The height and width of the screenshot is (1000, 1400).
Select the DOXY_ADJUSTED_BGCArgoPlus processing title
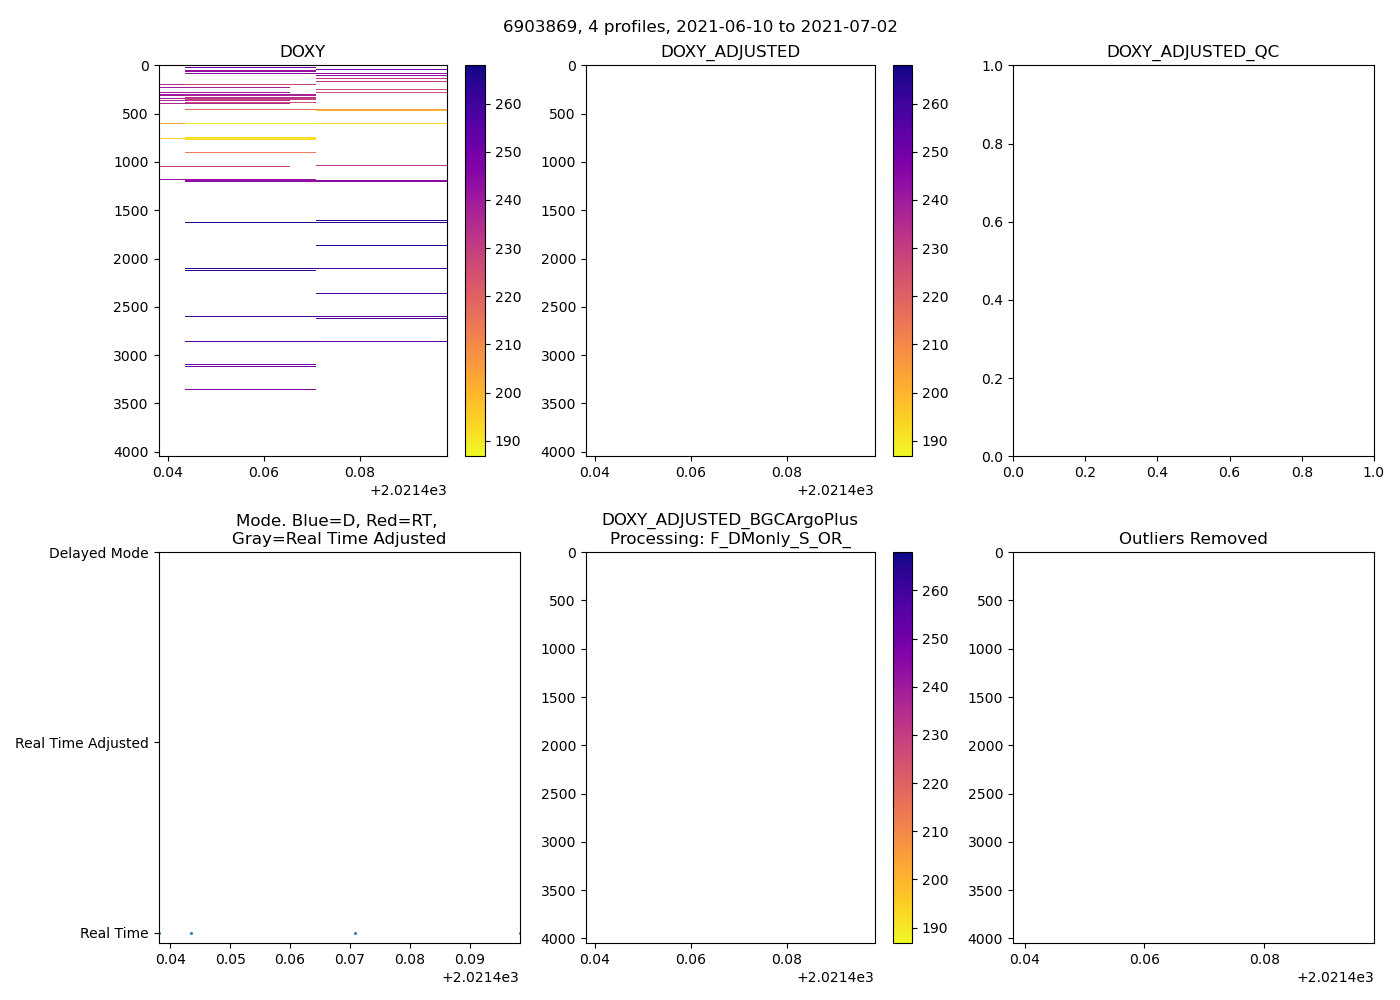[730, 530]
